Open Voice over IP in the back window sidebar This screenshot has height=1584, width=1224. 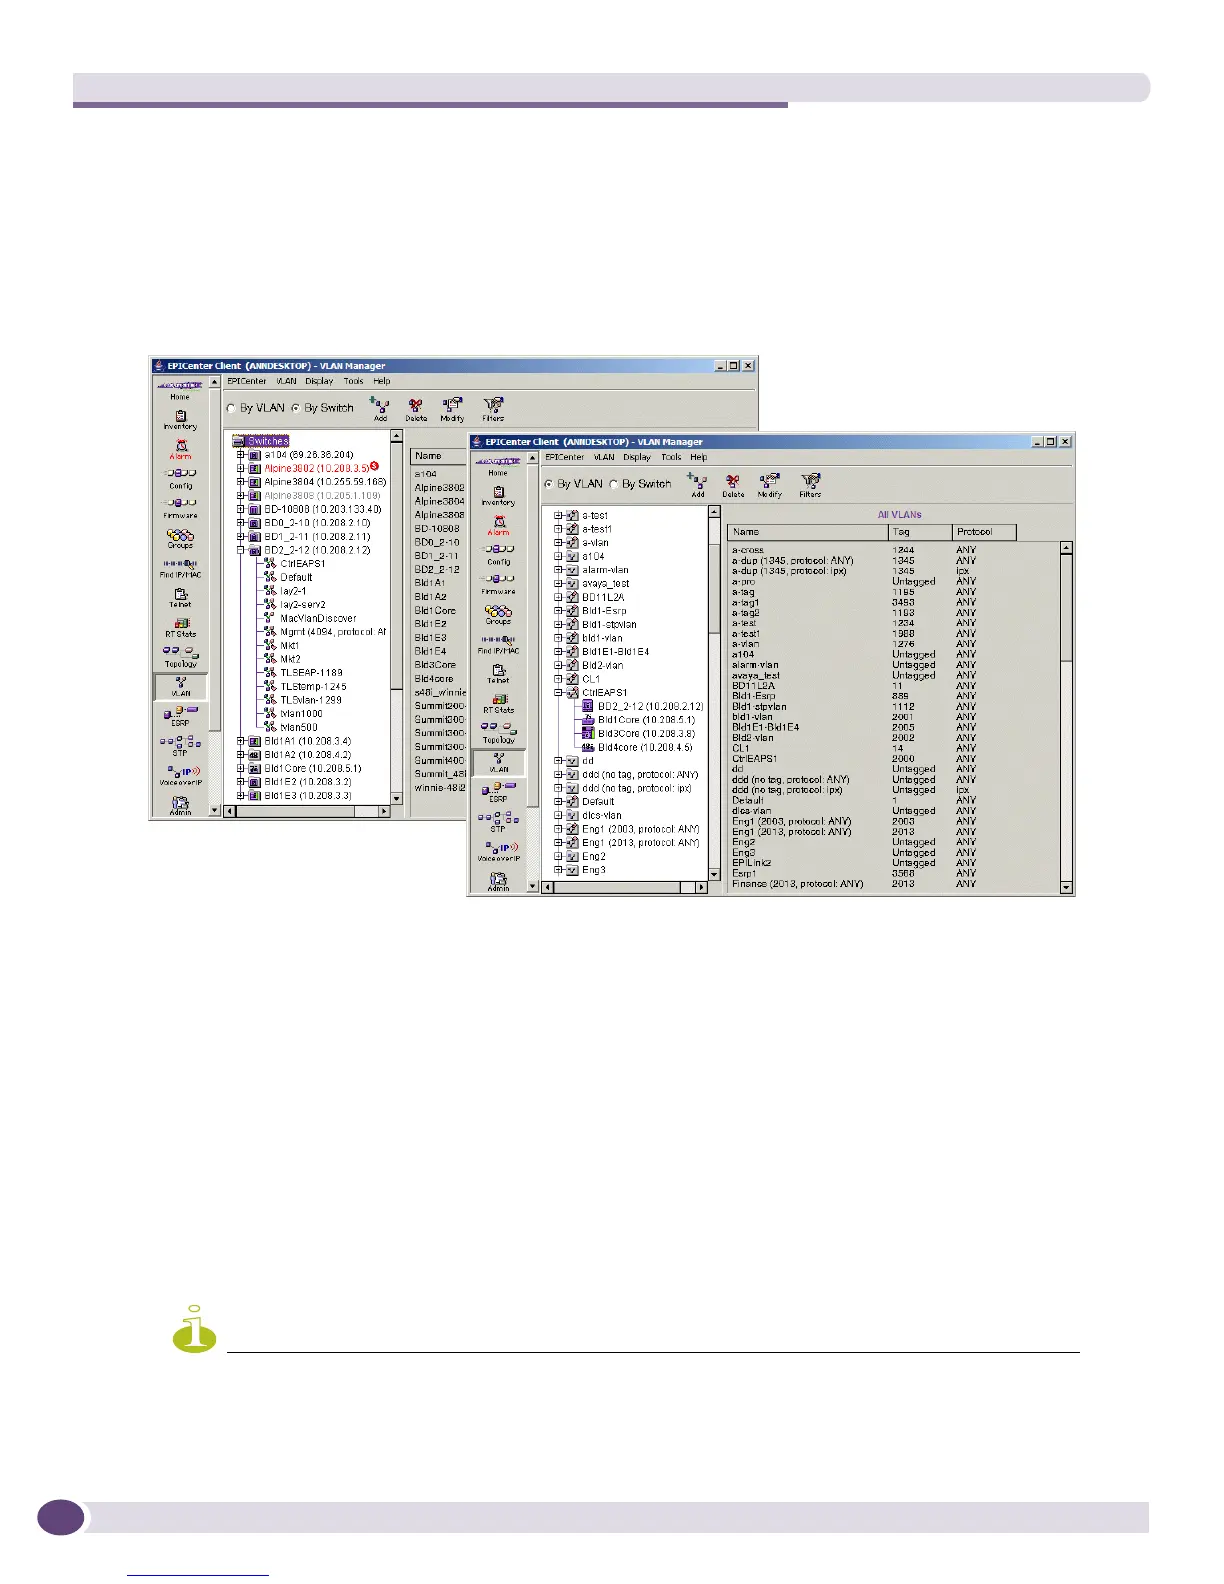(x=180, y=775)
